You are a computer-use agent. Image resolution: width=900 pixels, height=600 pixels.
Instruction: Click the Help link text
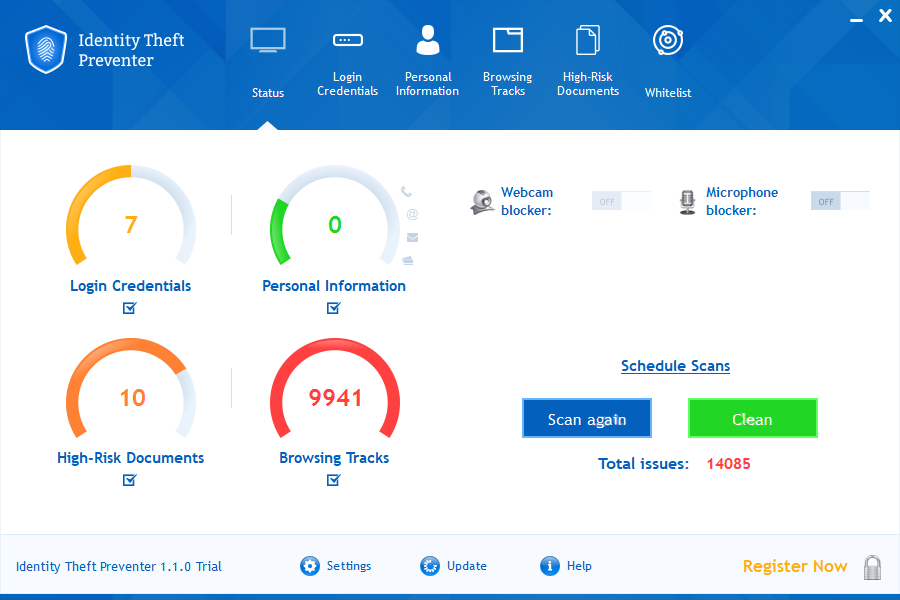[x=579, y=566]
